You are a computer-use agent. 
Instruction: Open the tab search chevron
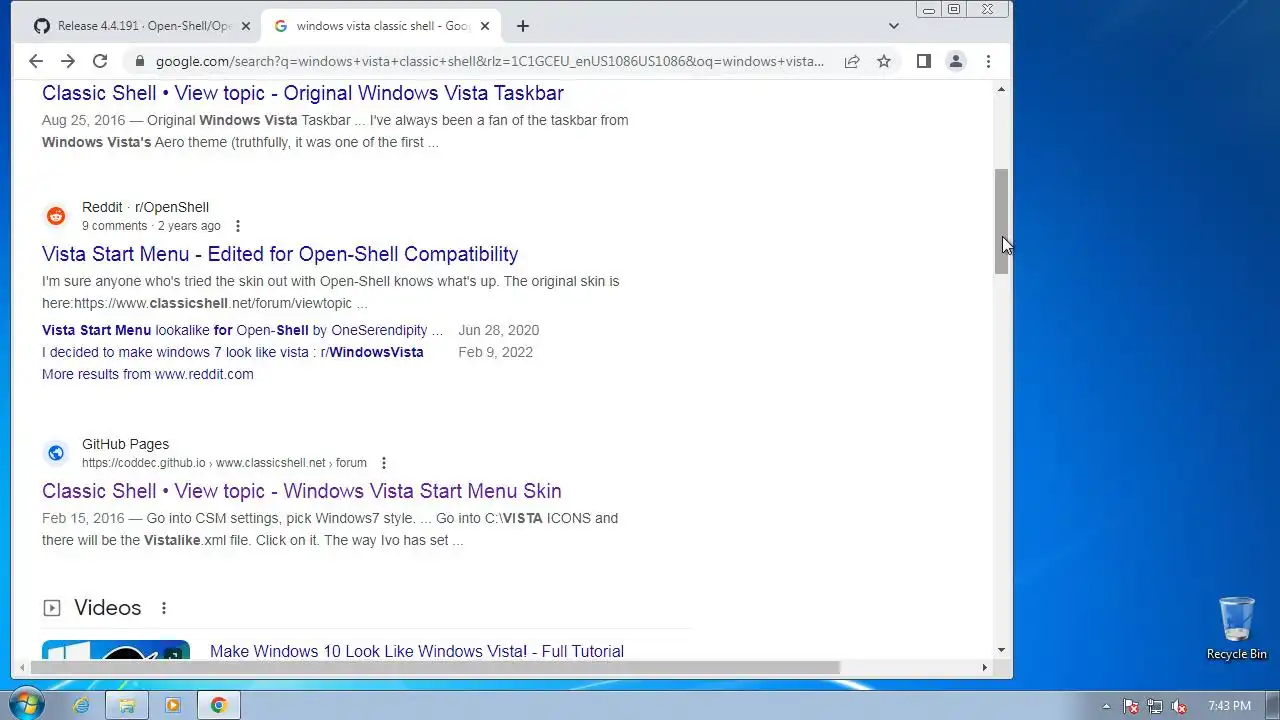894,26
